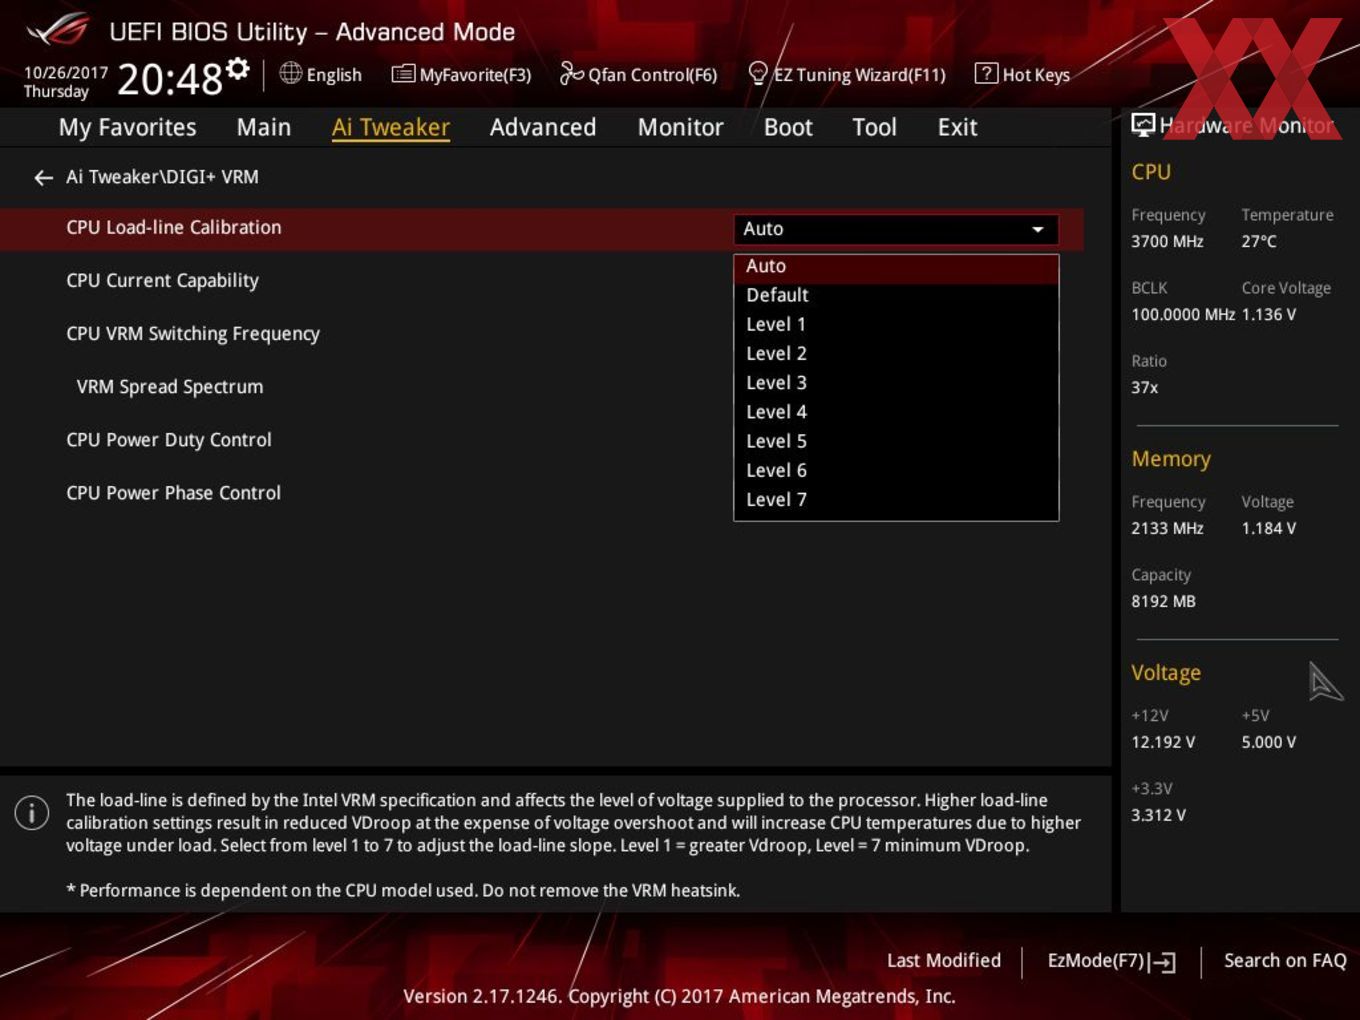
Task: Go to the Advanced tab
Action: pyautogui.click(x=543, y=127)
